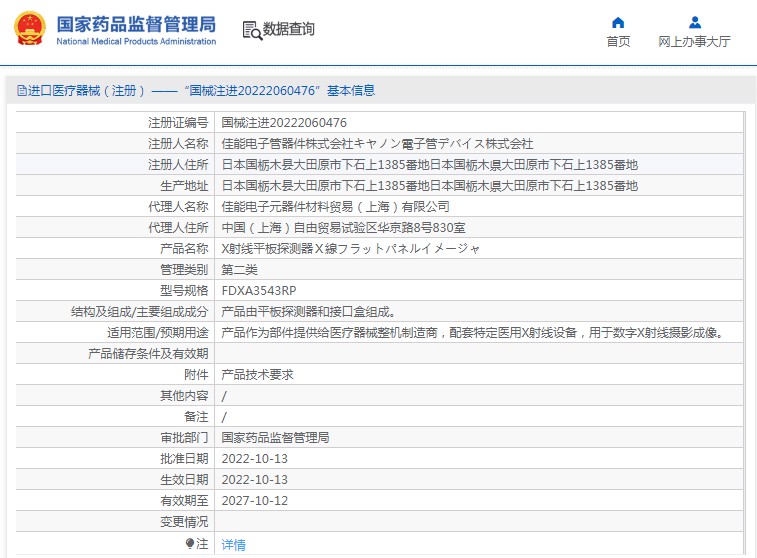Open the 网上办事大厅 navigation label

(x=695, y=42)
